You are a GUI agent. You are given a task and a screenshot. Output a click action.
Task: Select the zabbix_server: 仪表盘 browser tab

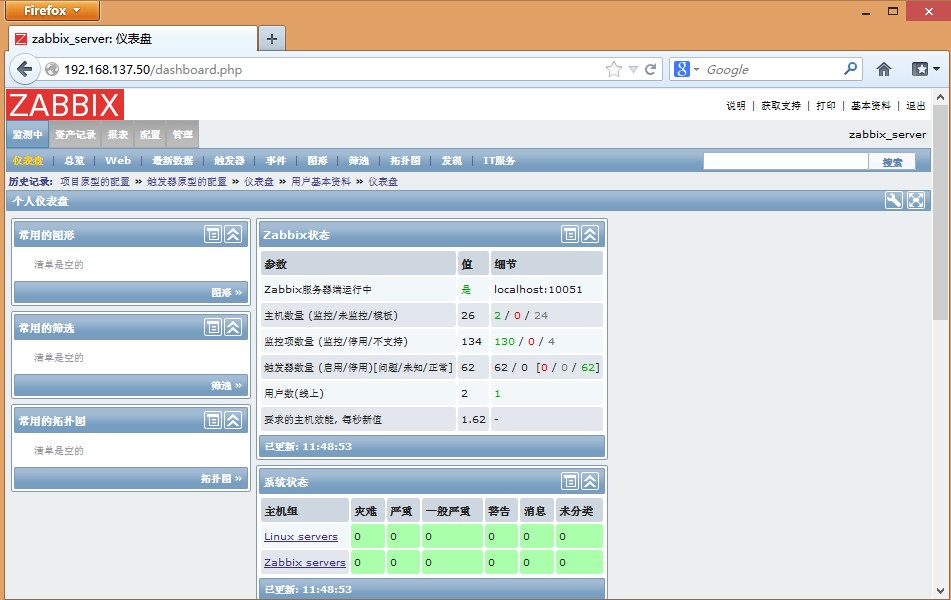pos(132,39)
